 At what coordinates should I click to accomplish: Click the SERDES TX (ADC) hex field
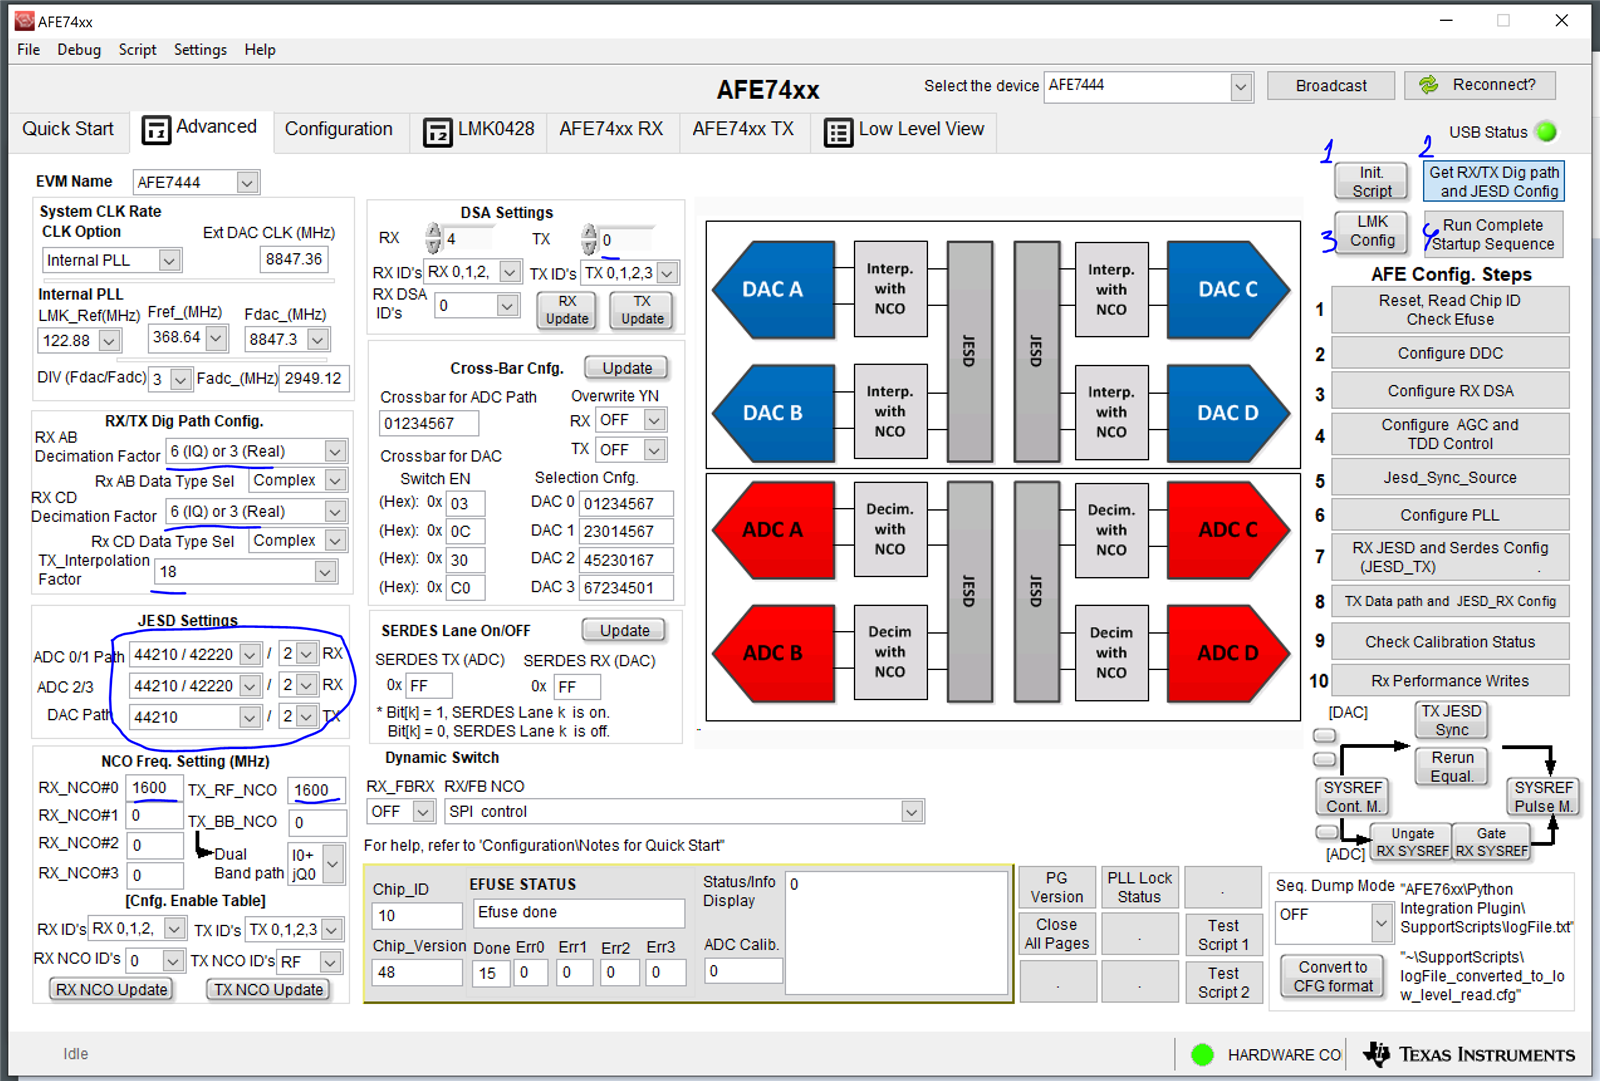click(429, 686)
